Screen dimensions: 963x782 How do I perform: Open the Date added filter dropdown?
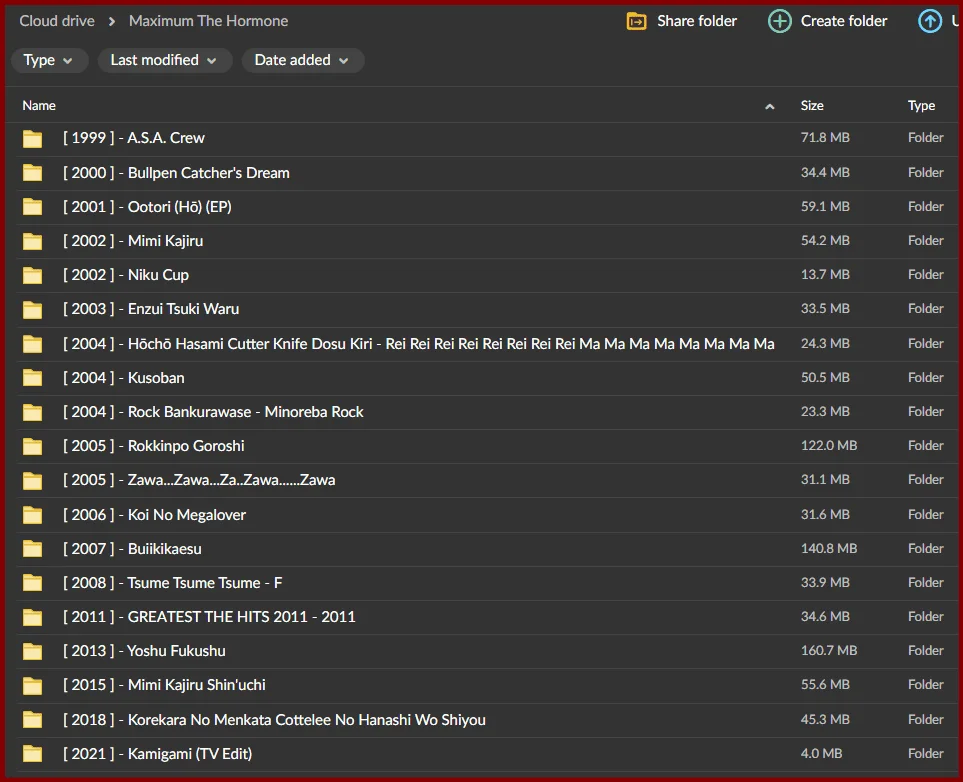[303, 60]
